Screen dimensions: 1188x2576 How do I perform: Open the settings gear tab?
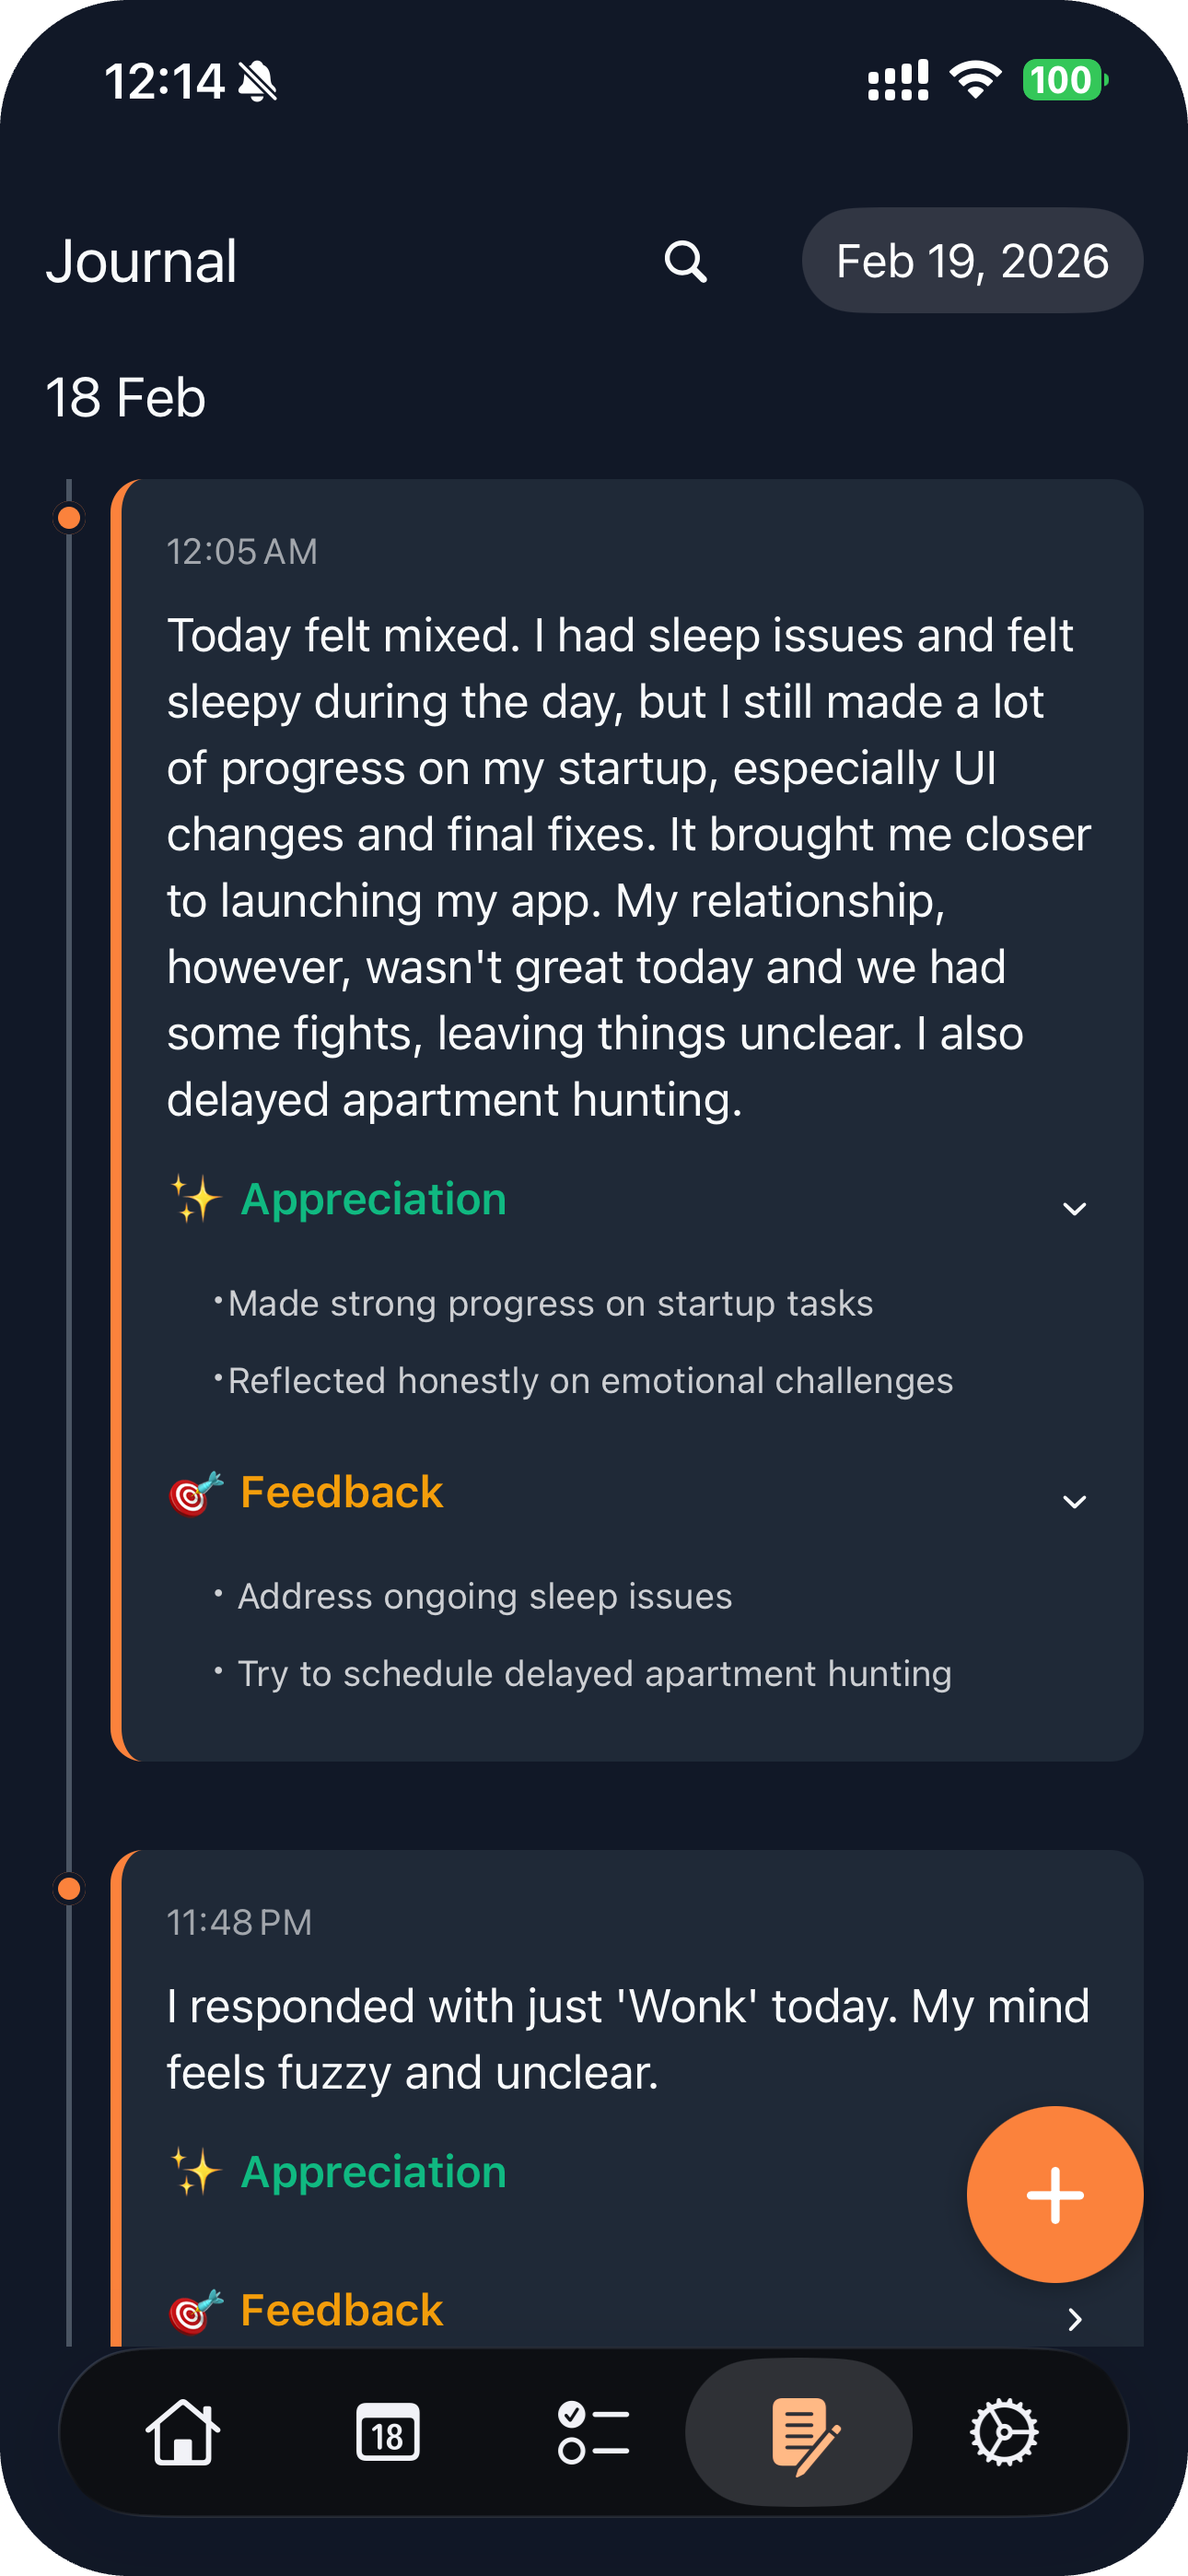click(1004, 2432)
